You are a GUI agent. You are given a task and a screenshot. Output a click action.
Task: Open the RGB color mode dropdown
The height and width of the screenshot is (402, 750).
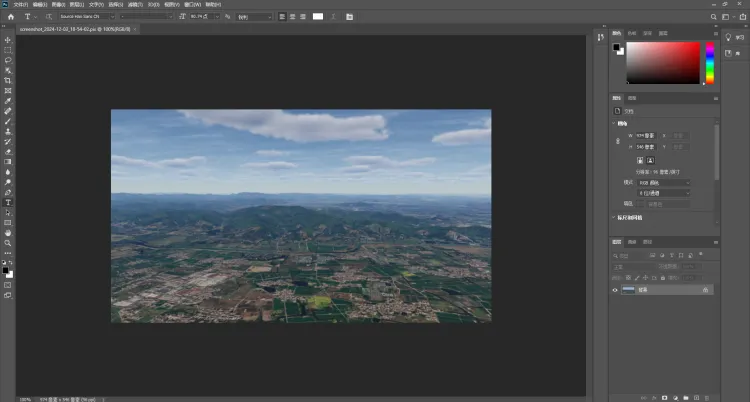[x=664, y=183]
